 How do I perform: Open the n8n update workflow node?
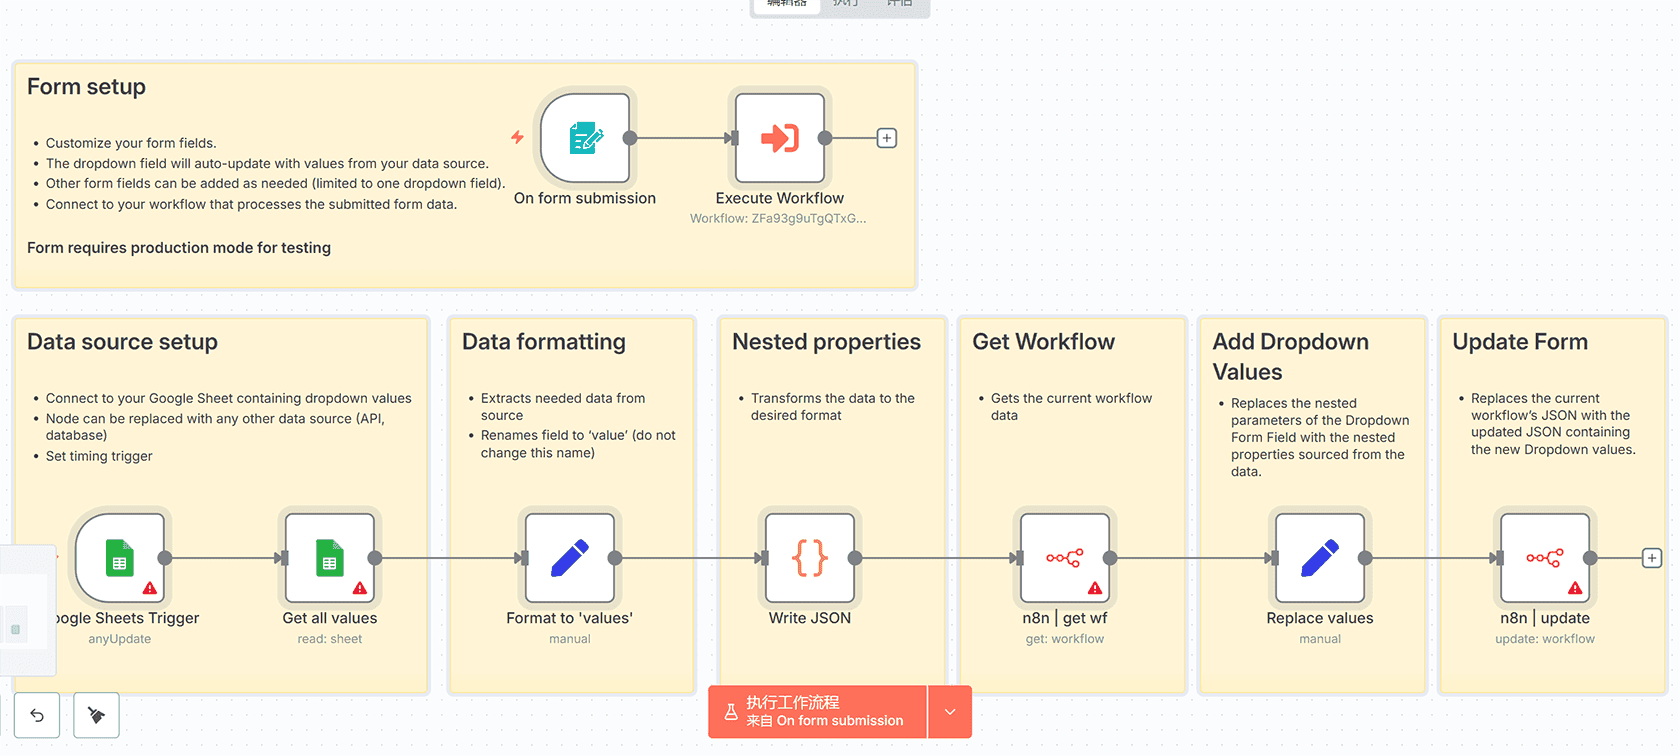pyautogui.click(x=1544, y=558)
